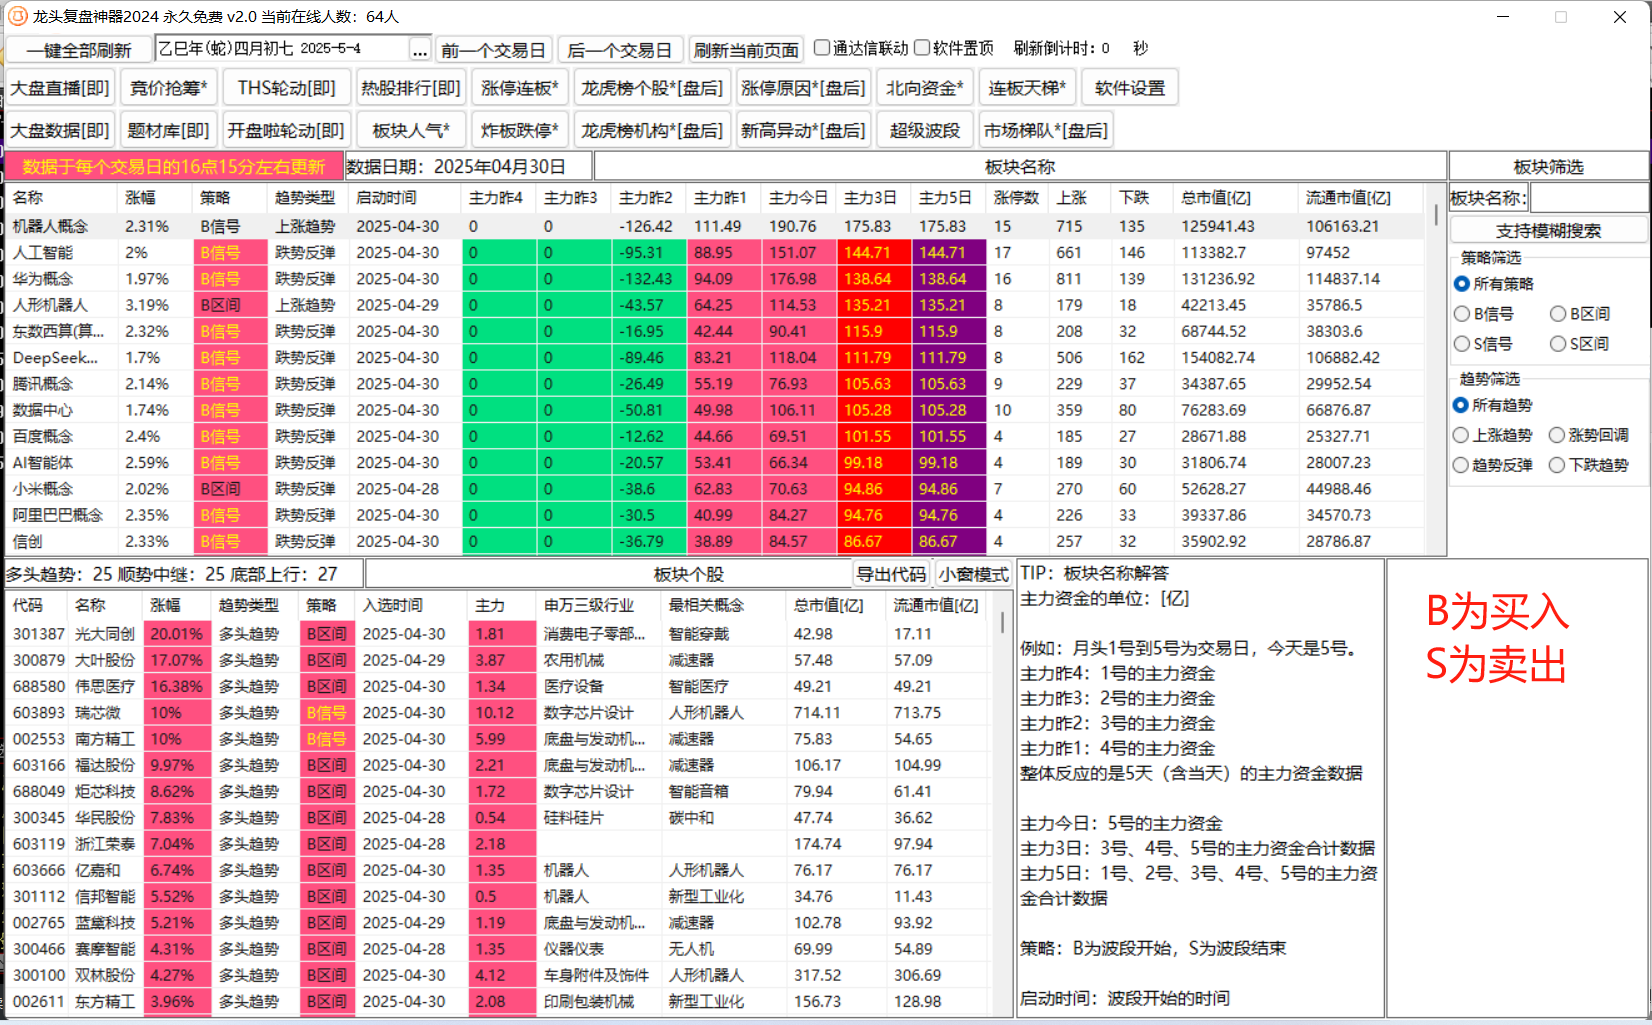
Task: Select 所有趋势 radio button
Action: point(1461,405)
